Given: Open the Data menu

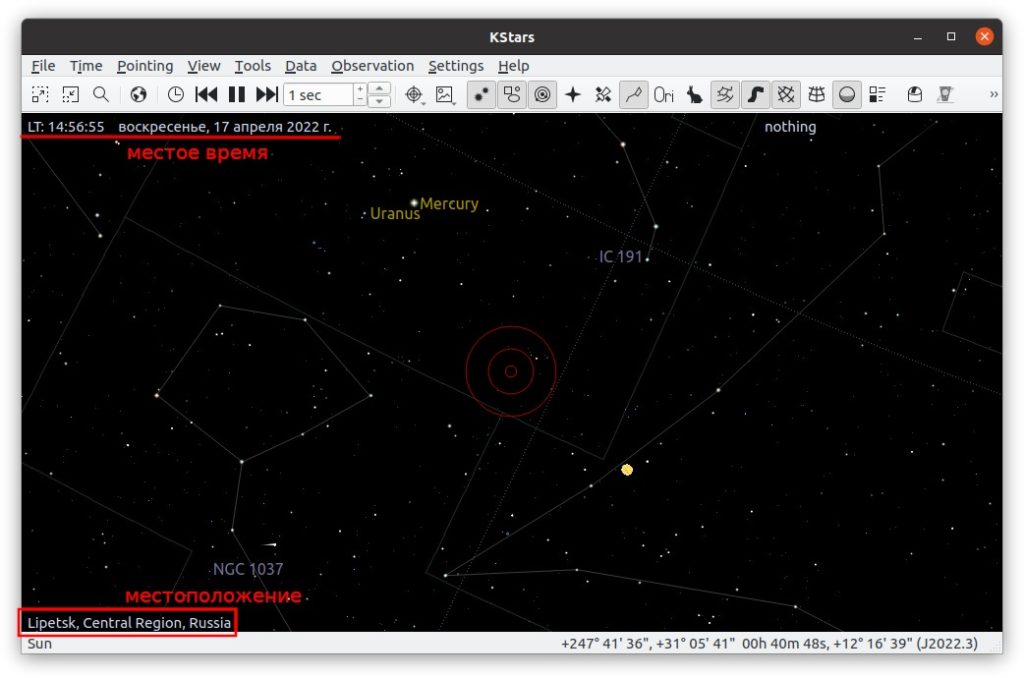Looking at the screenshot, I should point(300,66).
